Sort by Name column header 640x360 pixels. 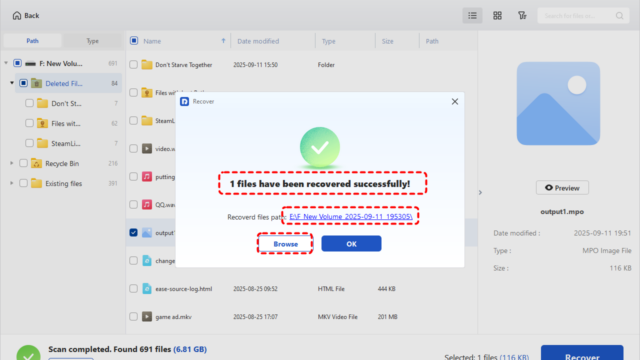[152, 41]
